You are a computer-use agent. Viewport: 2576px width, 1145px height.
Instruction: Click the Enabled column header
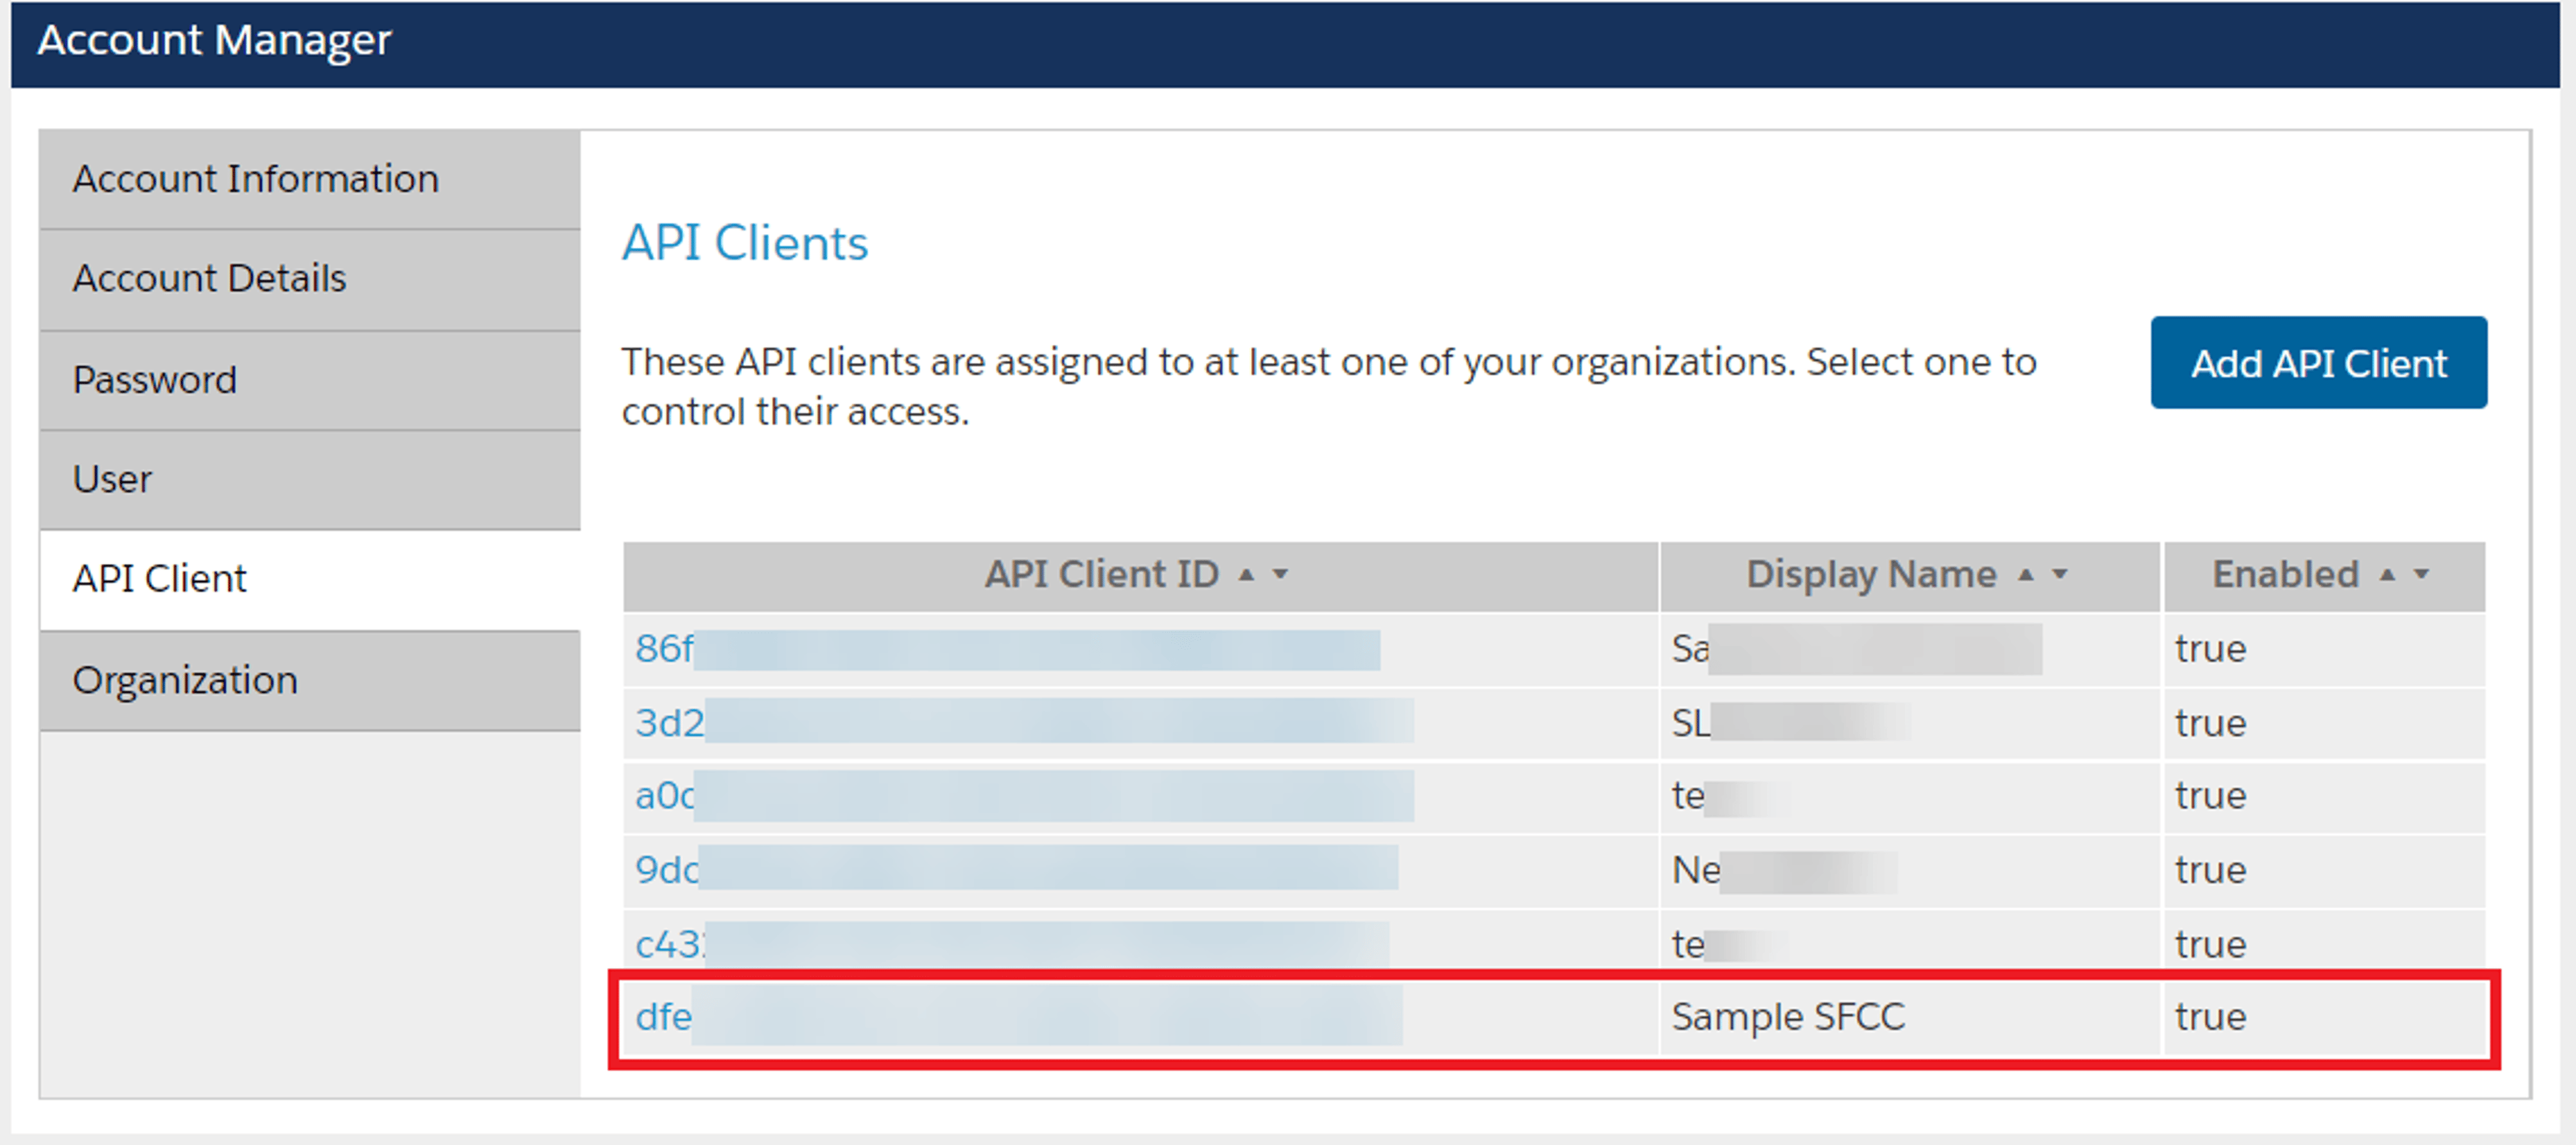click(x=2324, y=576)
